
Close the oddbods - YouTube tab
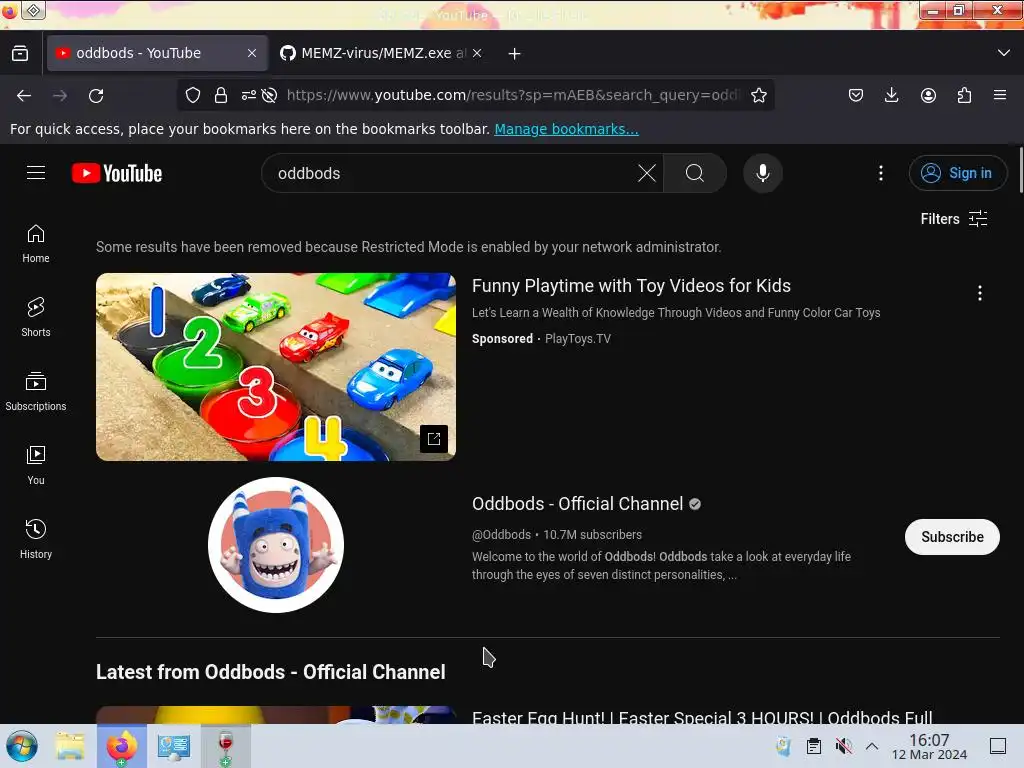252,53
